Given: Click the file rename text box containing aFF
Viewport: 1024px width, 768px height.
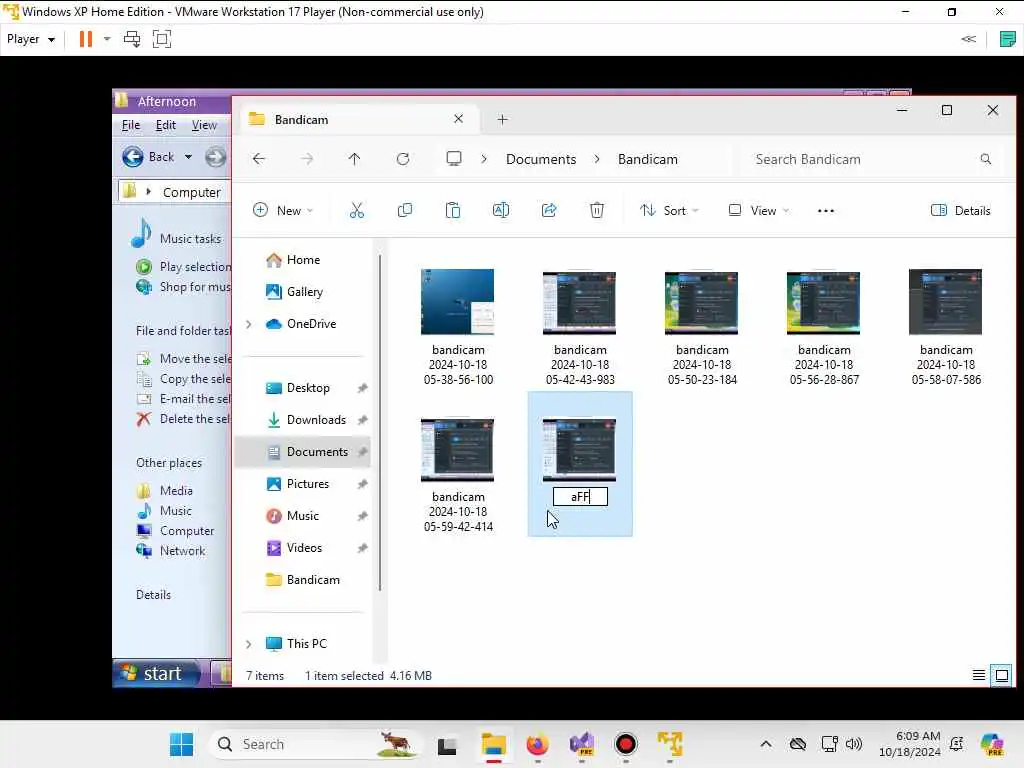Looking at the screenshot, I should click(580, 497).
